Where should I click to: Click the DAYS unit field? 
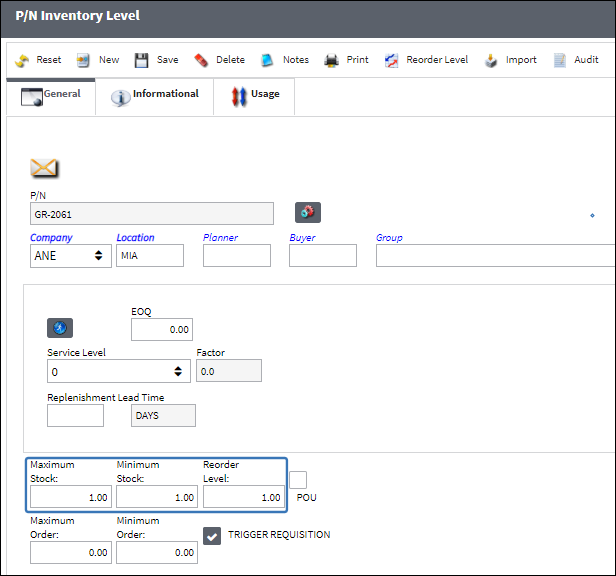pyautogui.click(x=163, y=415)
